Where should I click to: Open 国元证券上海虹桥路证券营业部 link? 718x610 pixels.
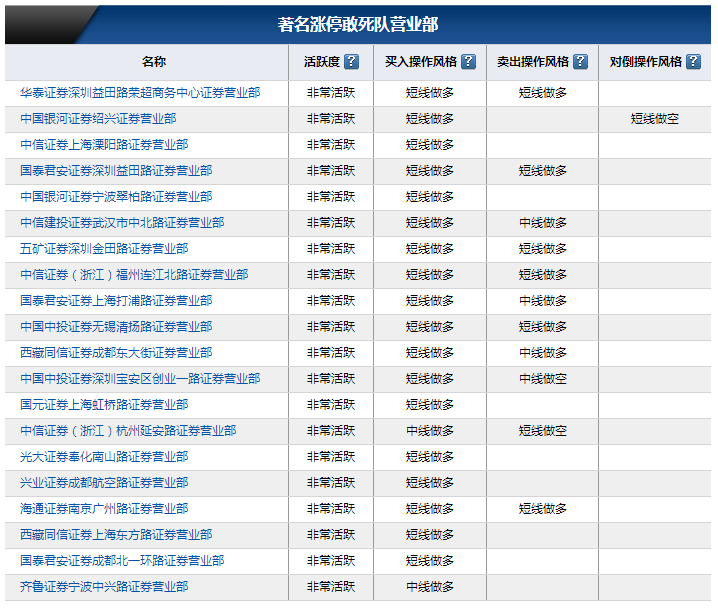104,405
